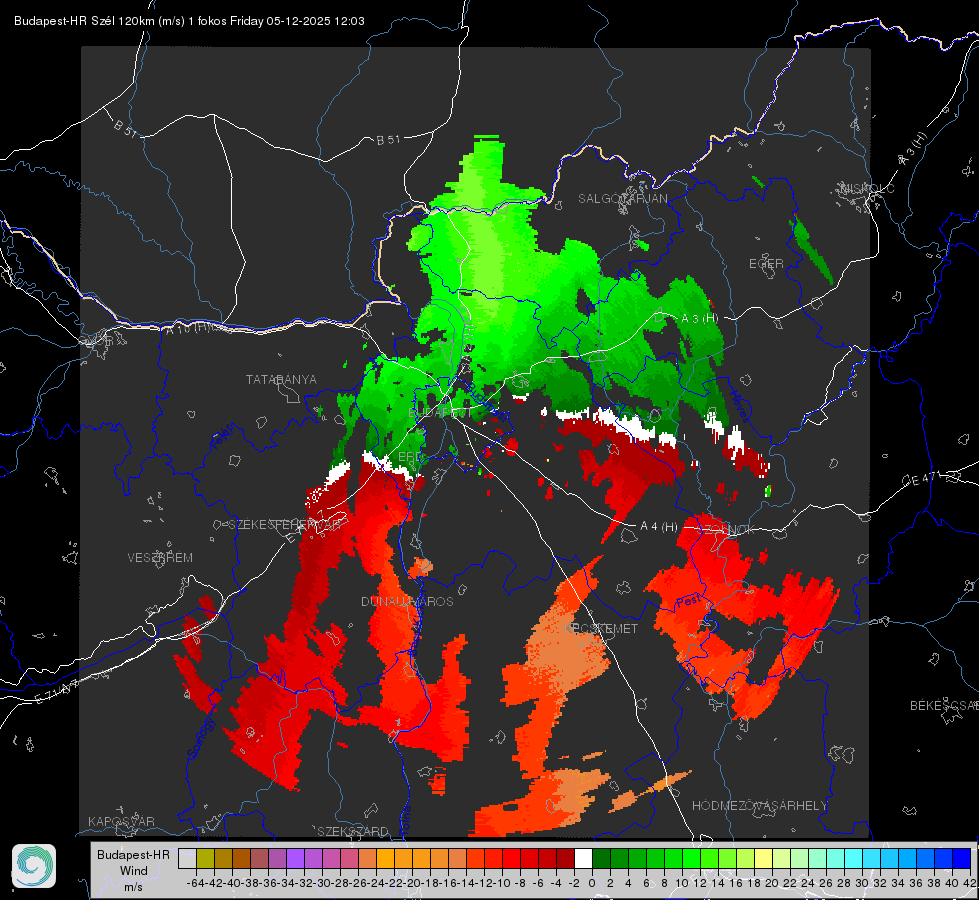Click the 0 legend value
Viewport: 979px width, 900px height.
coord(592,883)
